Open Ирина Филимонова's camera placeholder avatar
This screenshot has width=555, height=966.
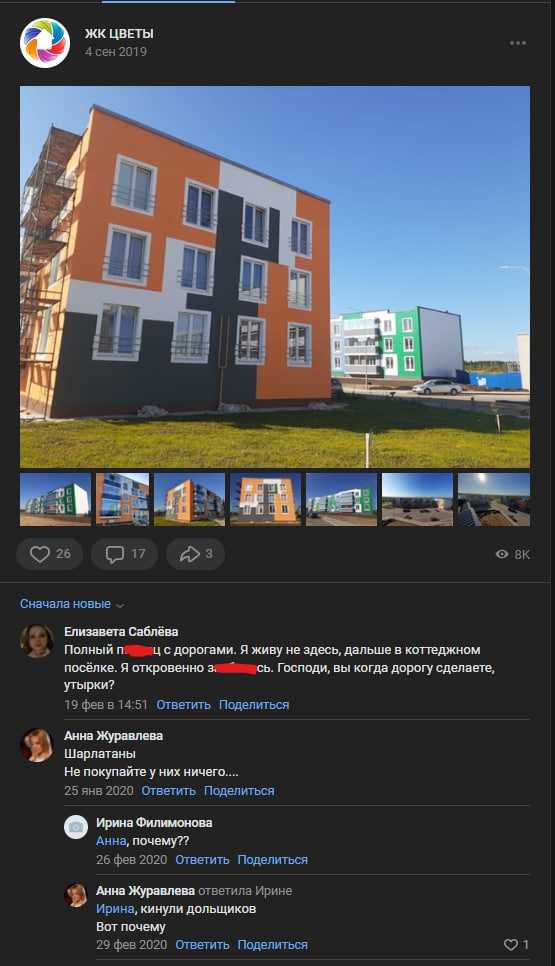coord(76,827)
